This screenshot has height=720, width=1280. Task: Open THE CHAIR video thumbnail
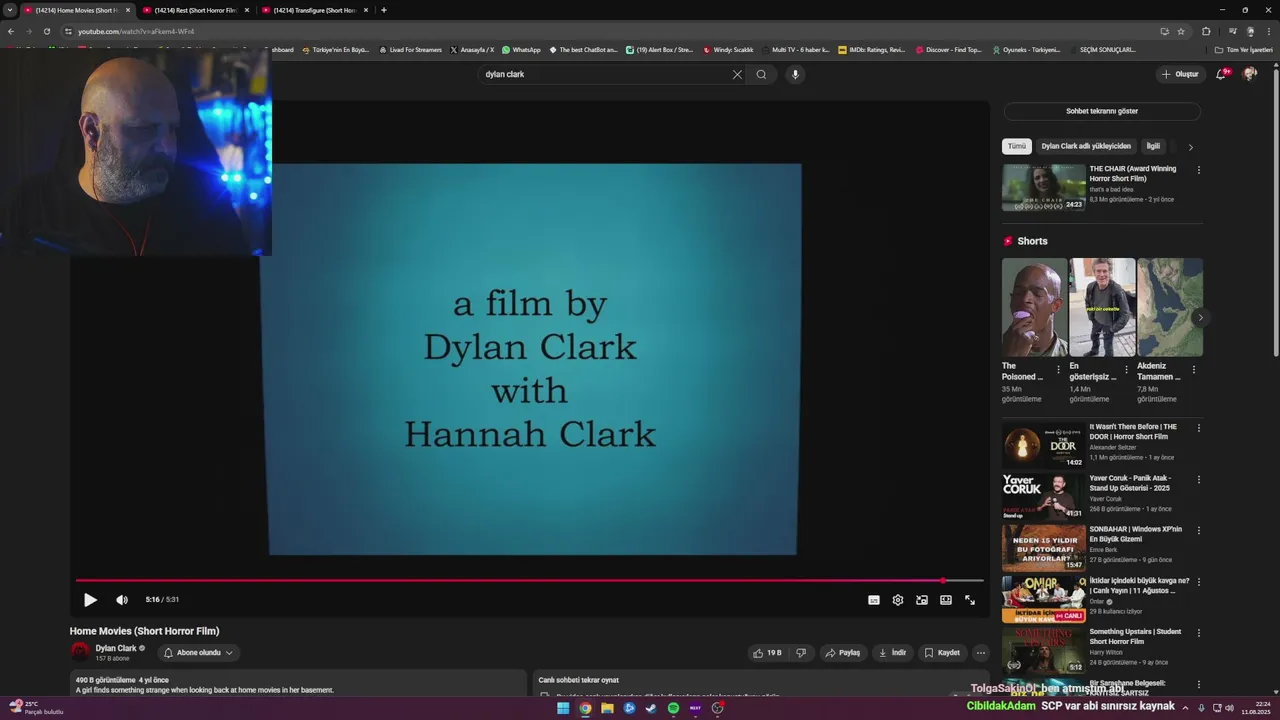[1044, 187]
